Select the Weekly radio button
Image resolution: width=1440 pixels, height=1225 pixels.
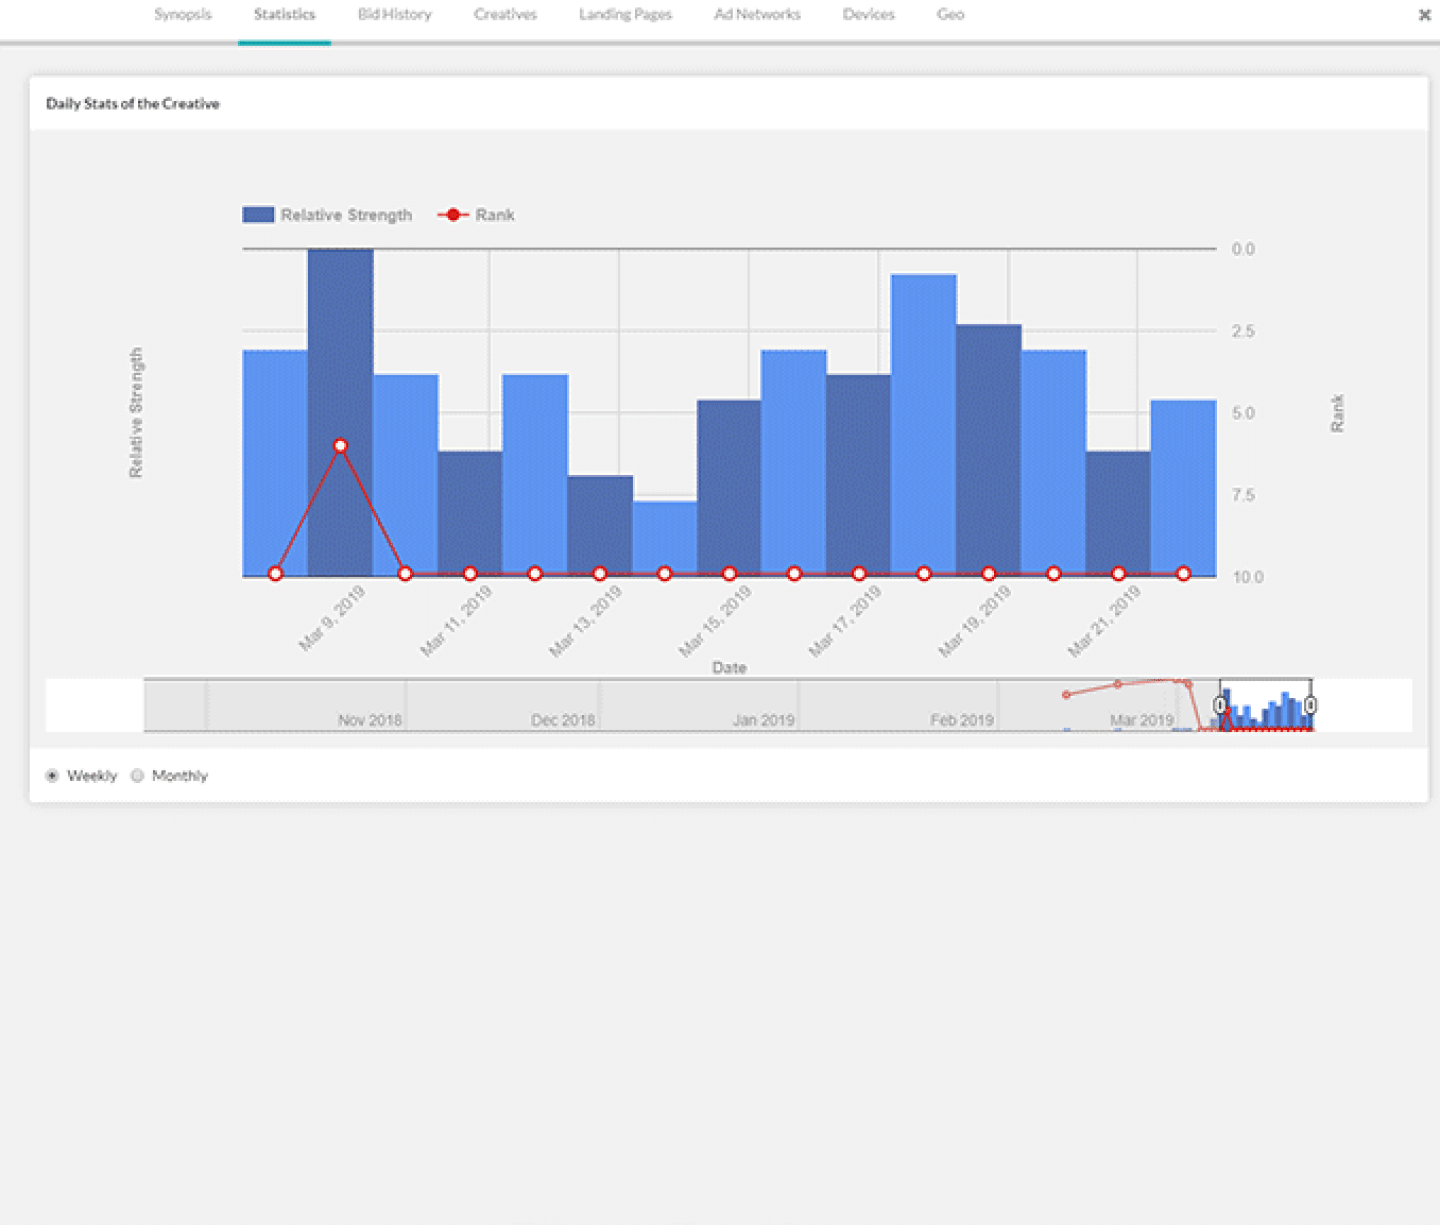[x=52, y=776]
